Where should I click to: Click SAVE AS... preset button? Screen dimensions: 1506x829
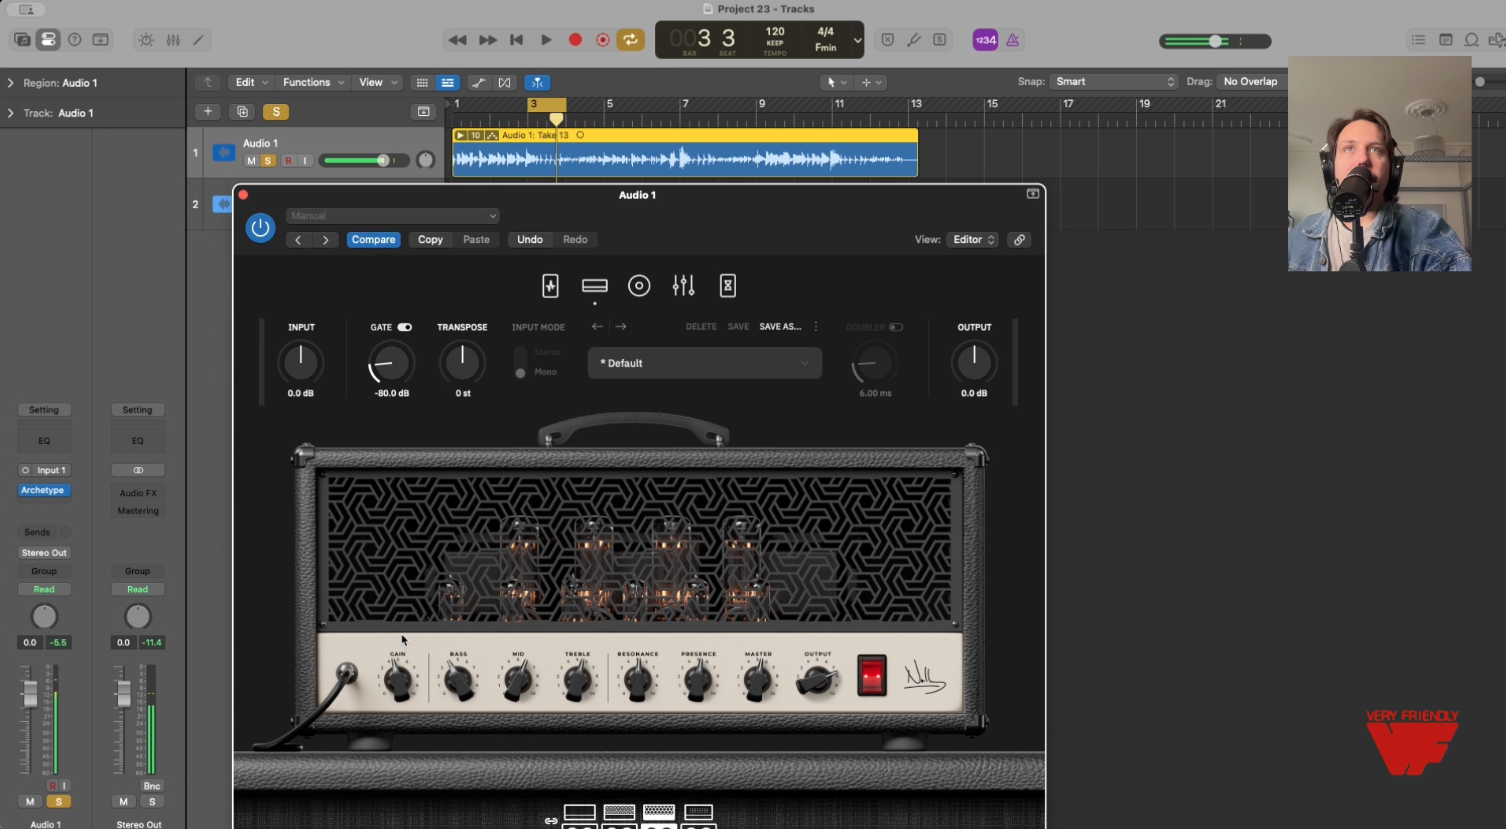780,327
